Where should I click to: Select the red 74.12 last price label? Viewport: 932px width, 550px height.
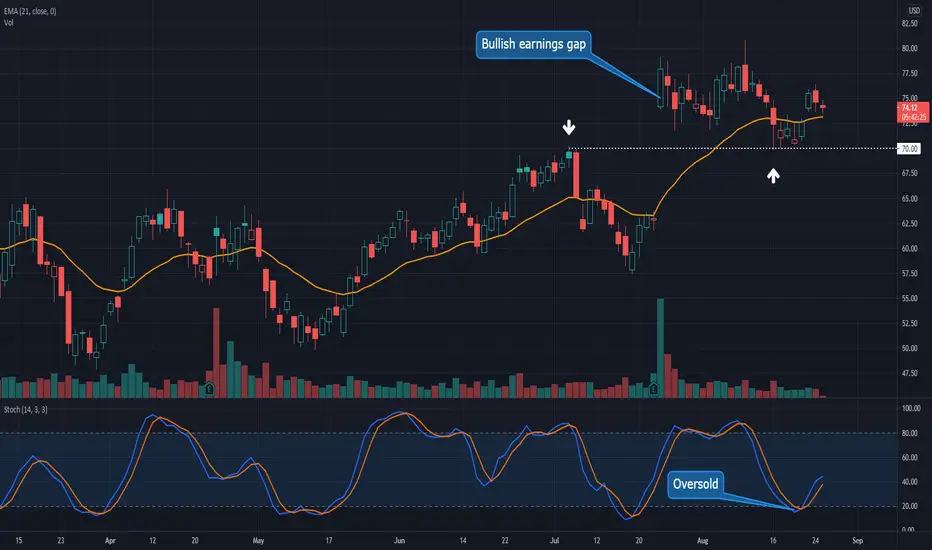point(912,108)
